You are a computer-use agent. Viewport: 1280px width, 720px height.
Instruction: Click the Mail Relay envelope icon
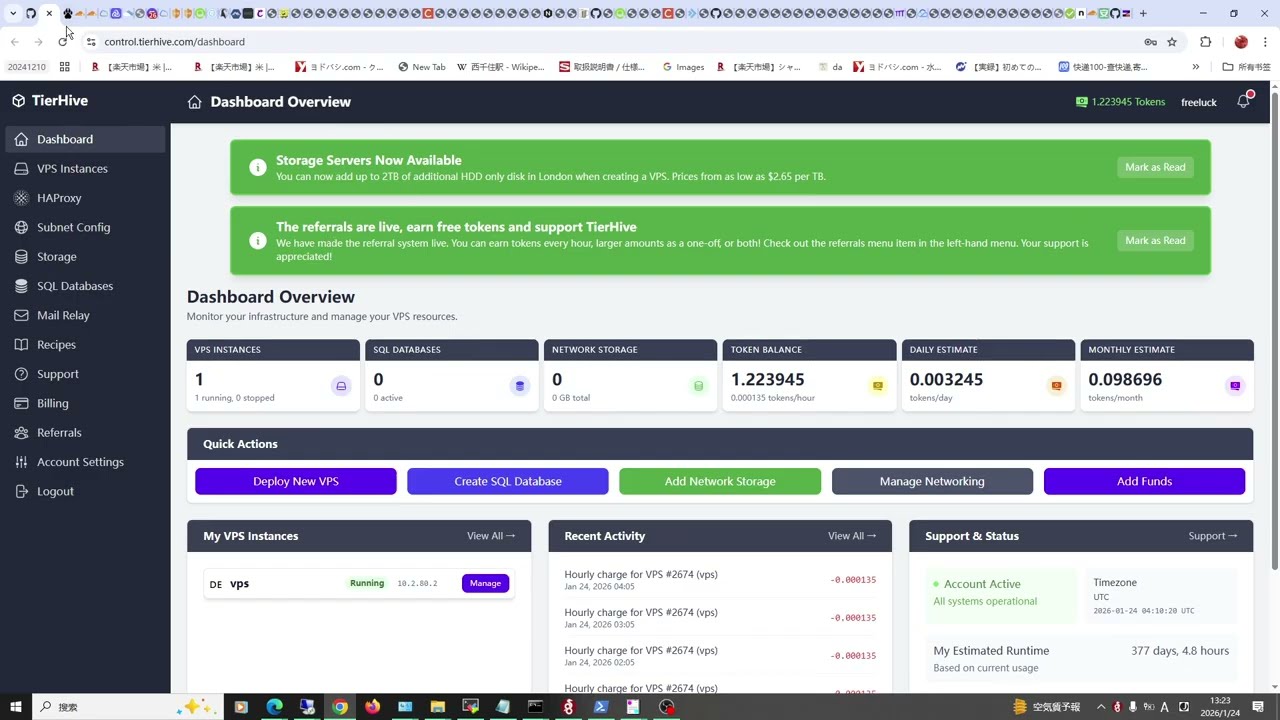(x=21, y=315)
